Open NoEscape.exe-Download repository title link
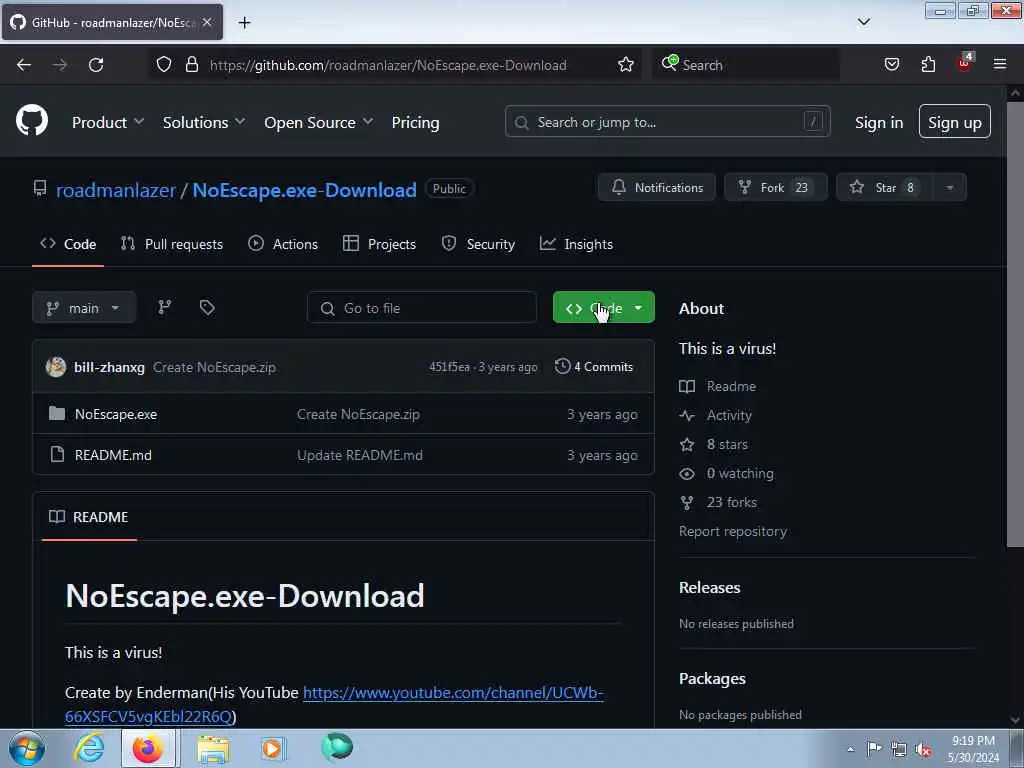Screen dimensions: 1024x768 pyautogui.click(x=304, y=190)
